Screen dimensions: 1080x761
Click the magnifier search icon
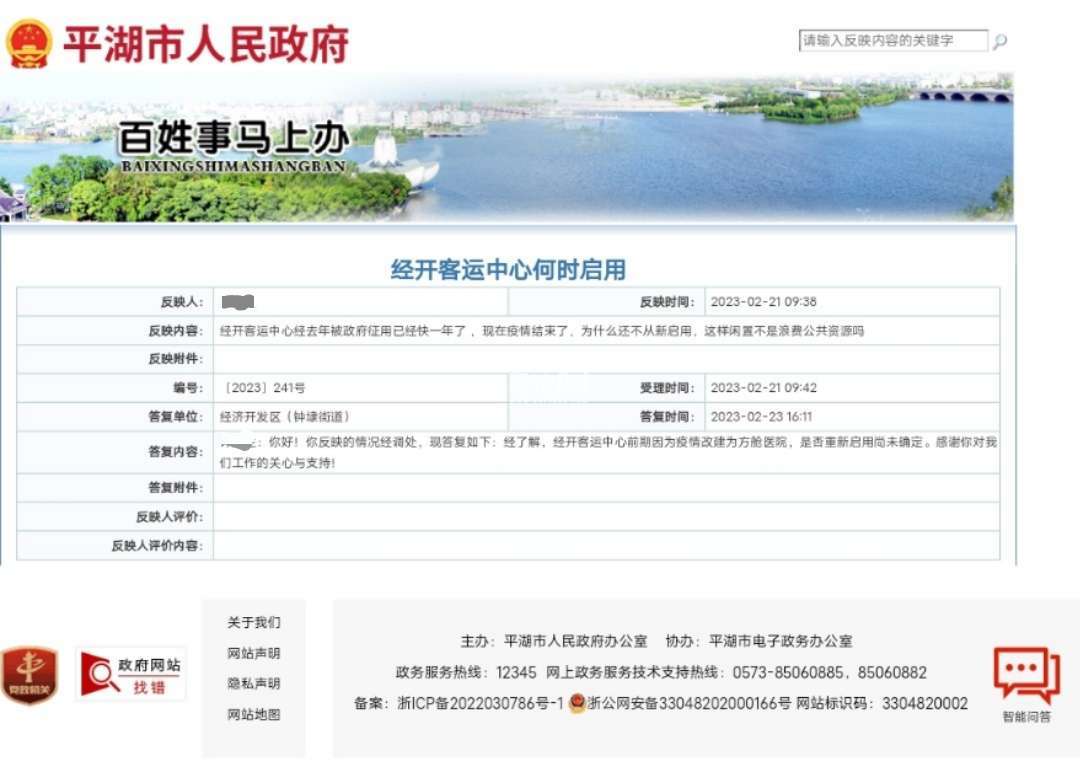click(x=999, y=41)
